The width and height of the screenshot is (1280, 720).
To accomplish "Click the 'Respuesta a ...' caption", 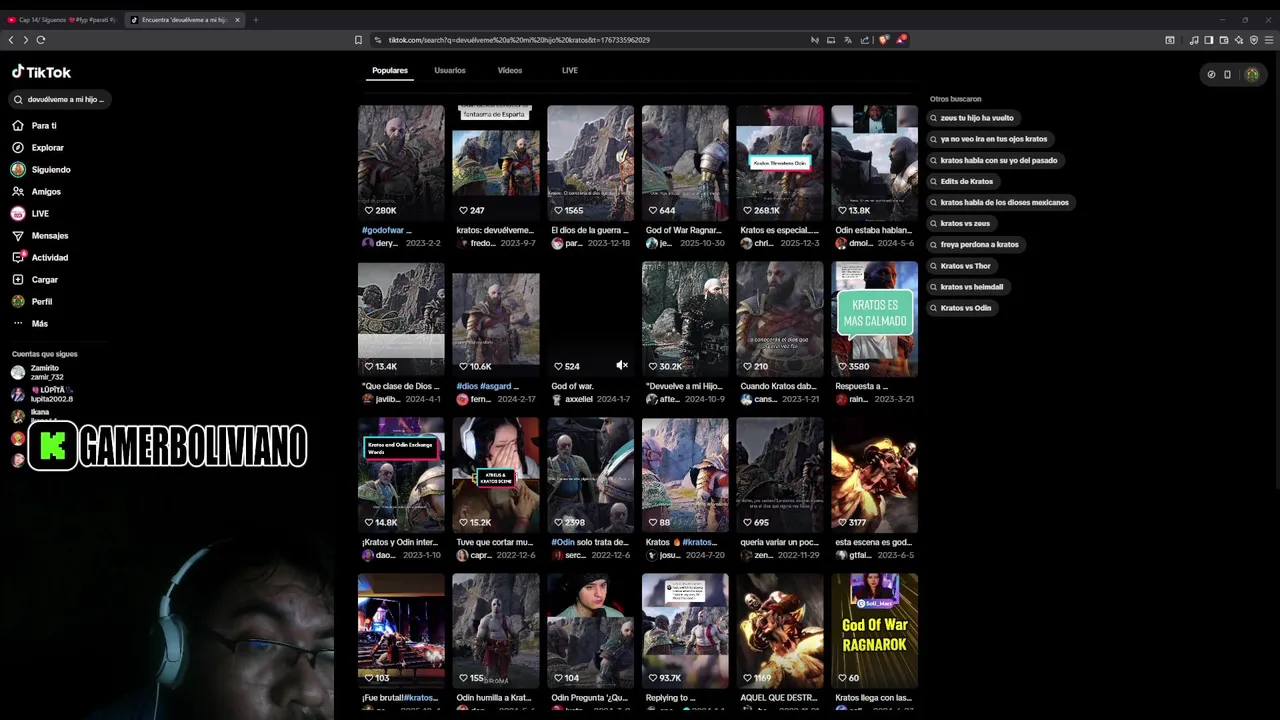I will (x=862, y=386).
